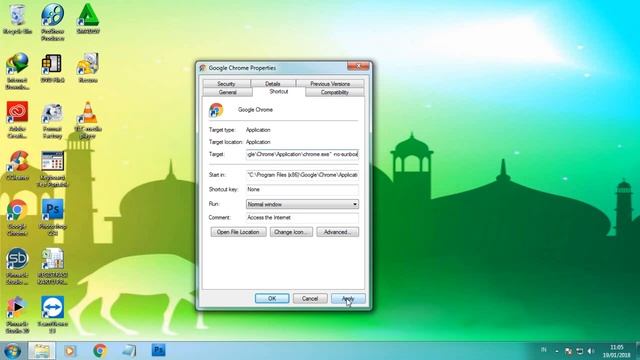Image resolution: width=640 pixels, height=360 pixels.
Task: Click the Open File Location button
Action: click(x=238, y=232)
